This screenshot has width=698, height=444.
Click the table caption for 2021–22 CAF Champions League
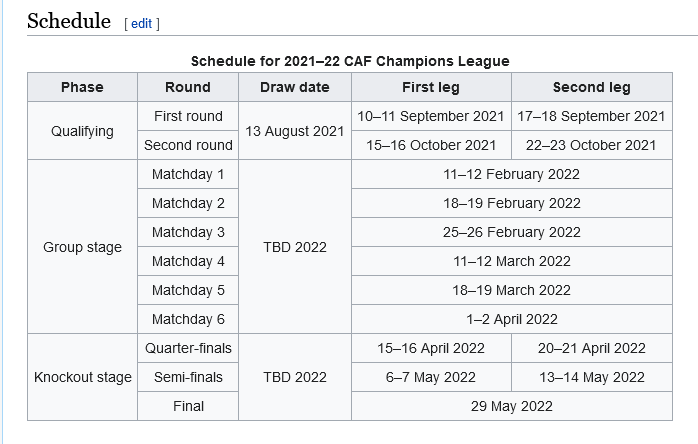point(350,61)
